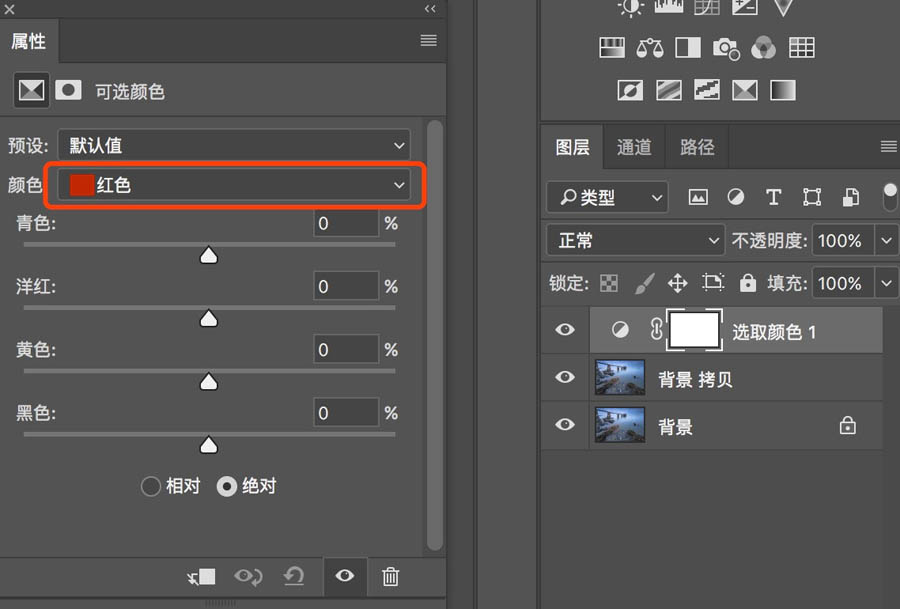Hide the 选取颜色 1 layer

click(x=565, y=329)
